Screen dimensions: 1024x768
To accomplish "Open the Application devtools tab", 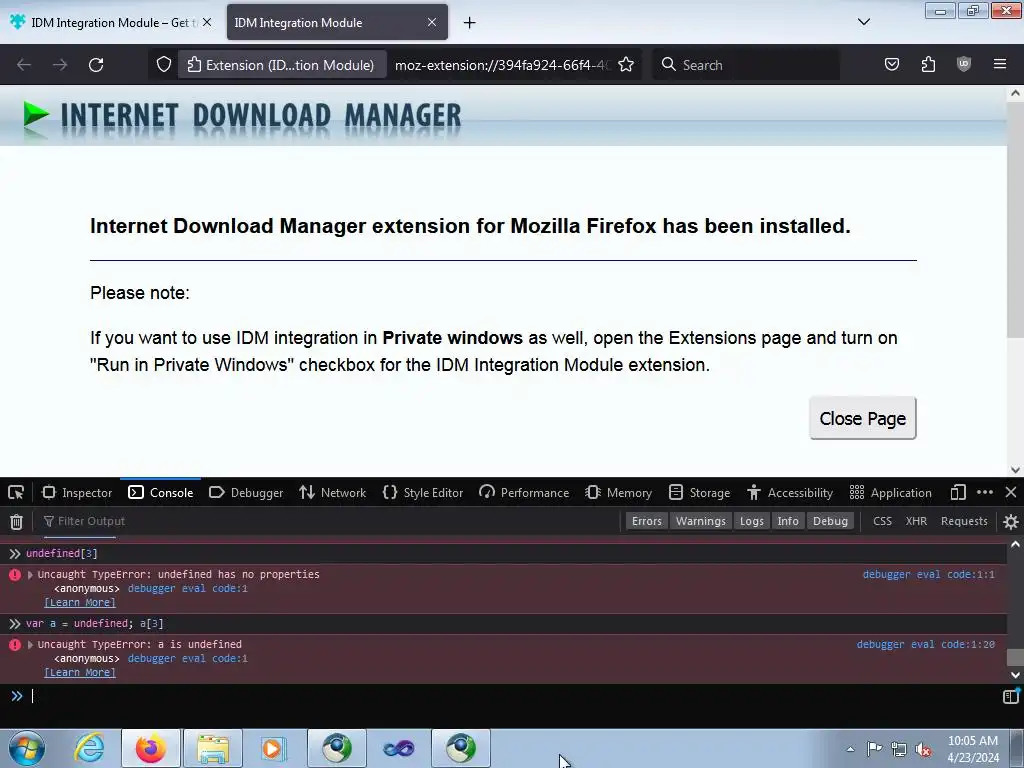I will [891, 492].
